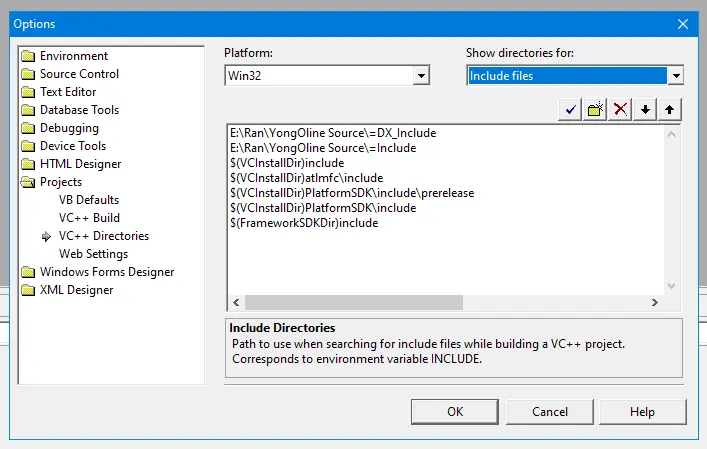The width and height of the screenshot is (707, 449).
Task: Select Source Control category
Action: point(79,74)
